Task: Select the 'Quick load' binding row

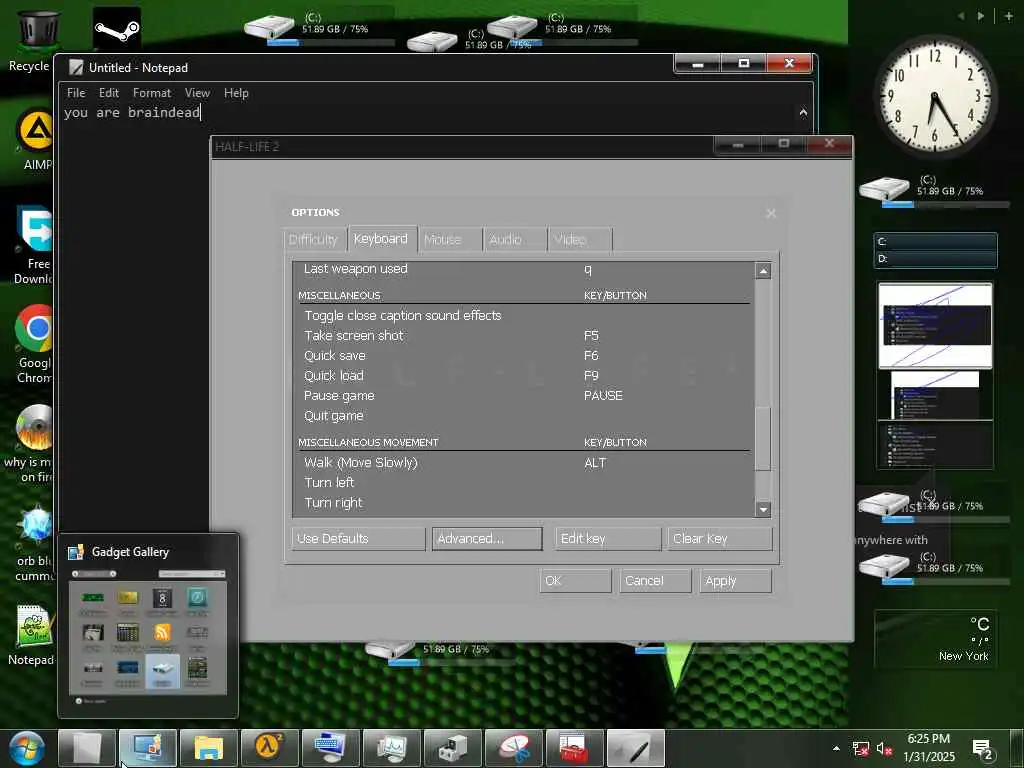Action: click(523, 376)
